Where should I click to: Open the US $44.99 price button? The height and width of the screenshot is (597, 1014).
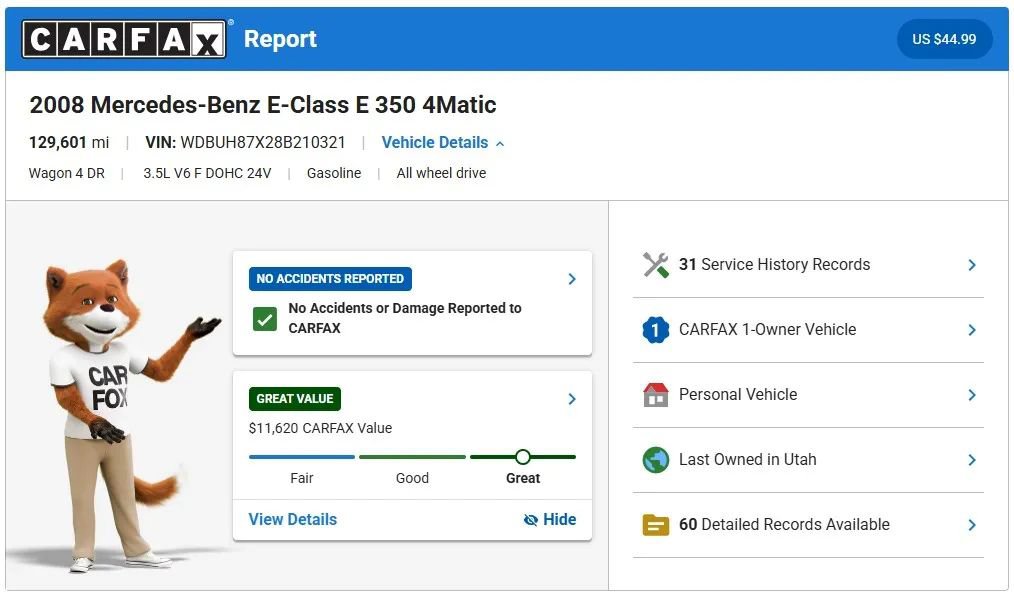coord(944,39)
